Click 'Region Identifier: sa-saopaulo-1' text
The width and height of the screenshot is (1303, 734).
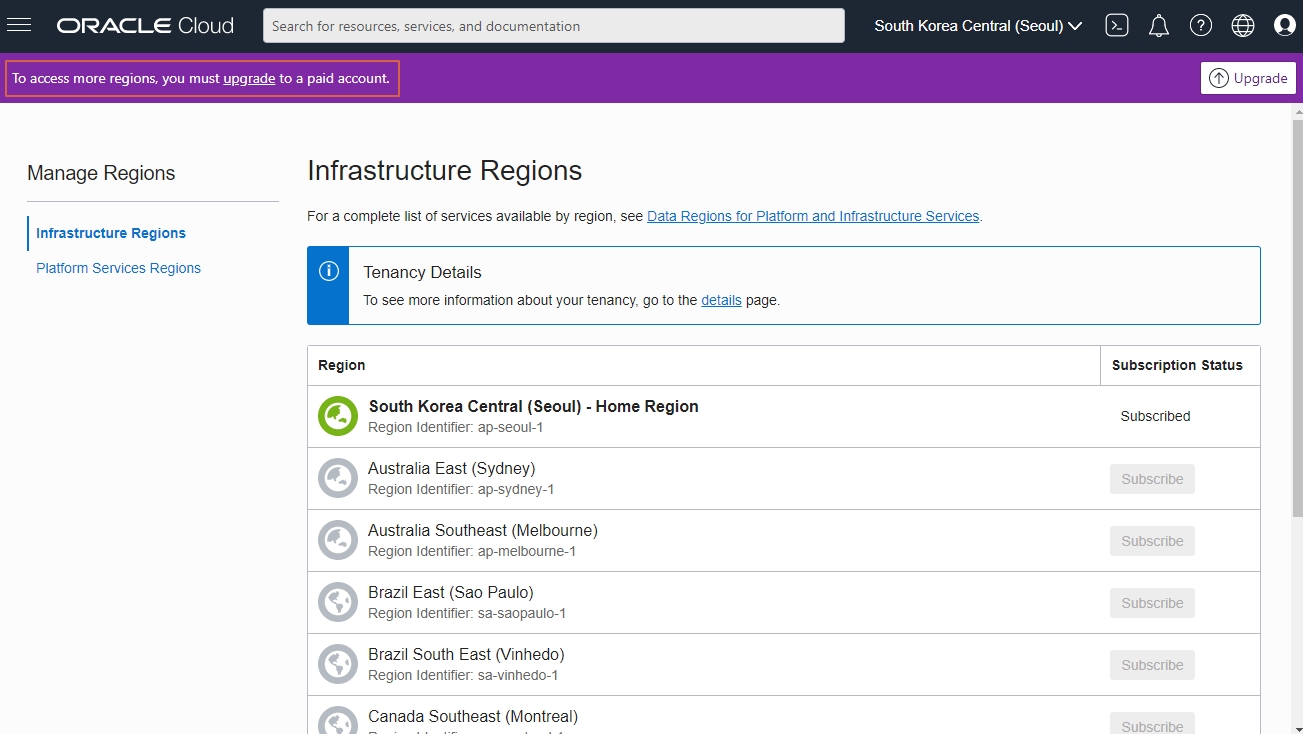click(x=467, y=613)
